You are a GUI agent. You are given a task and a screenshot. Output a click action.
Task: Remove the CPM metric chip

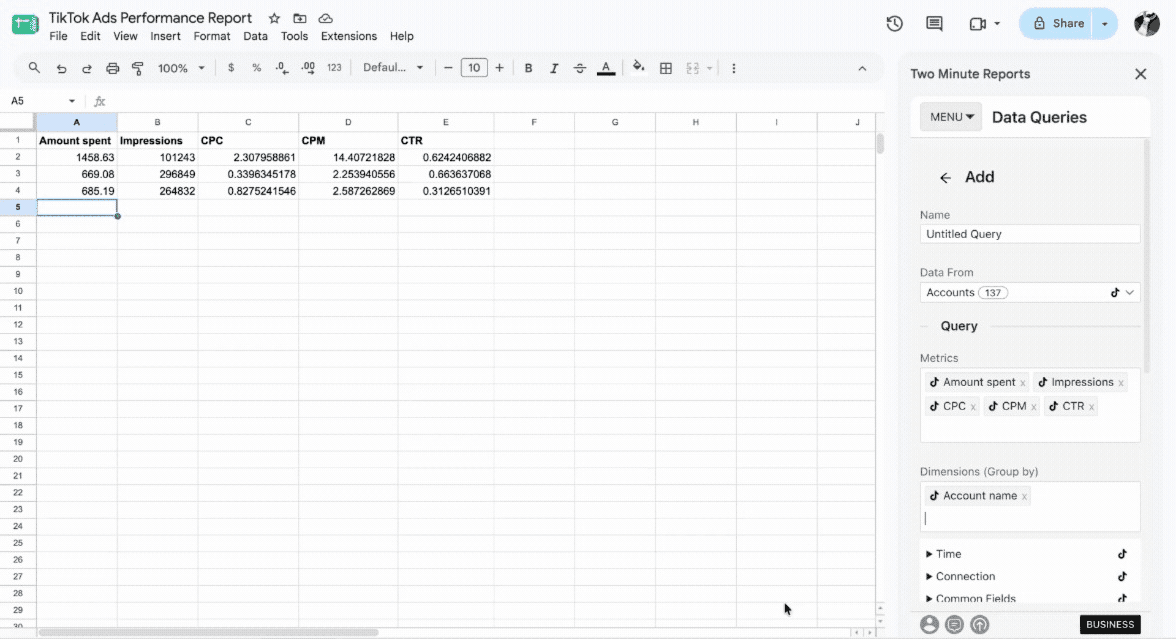click(1034, 407)
